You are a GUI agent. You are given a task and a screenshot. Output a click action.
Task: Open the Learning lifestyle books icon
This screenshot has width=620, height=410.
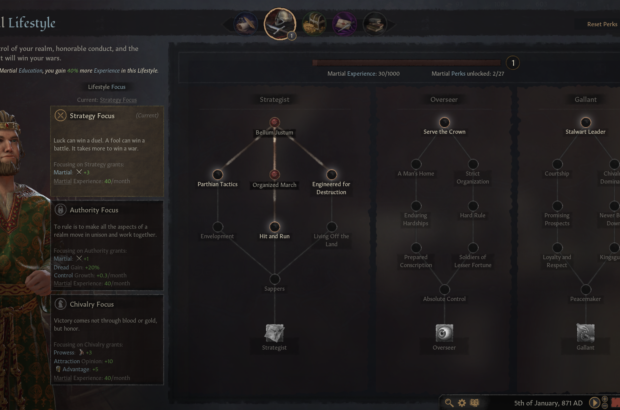[374, 23]
